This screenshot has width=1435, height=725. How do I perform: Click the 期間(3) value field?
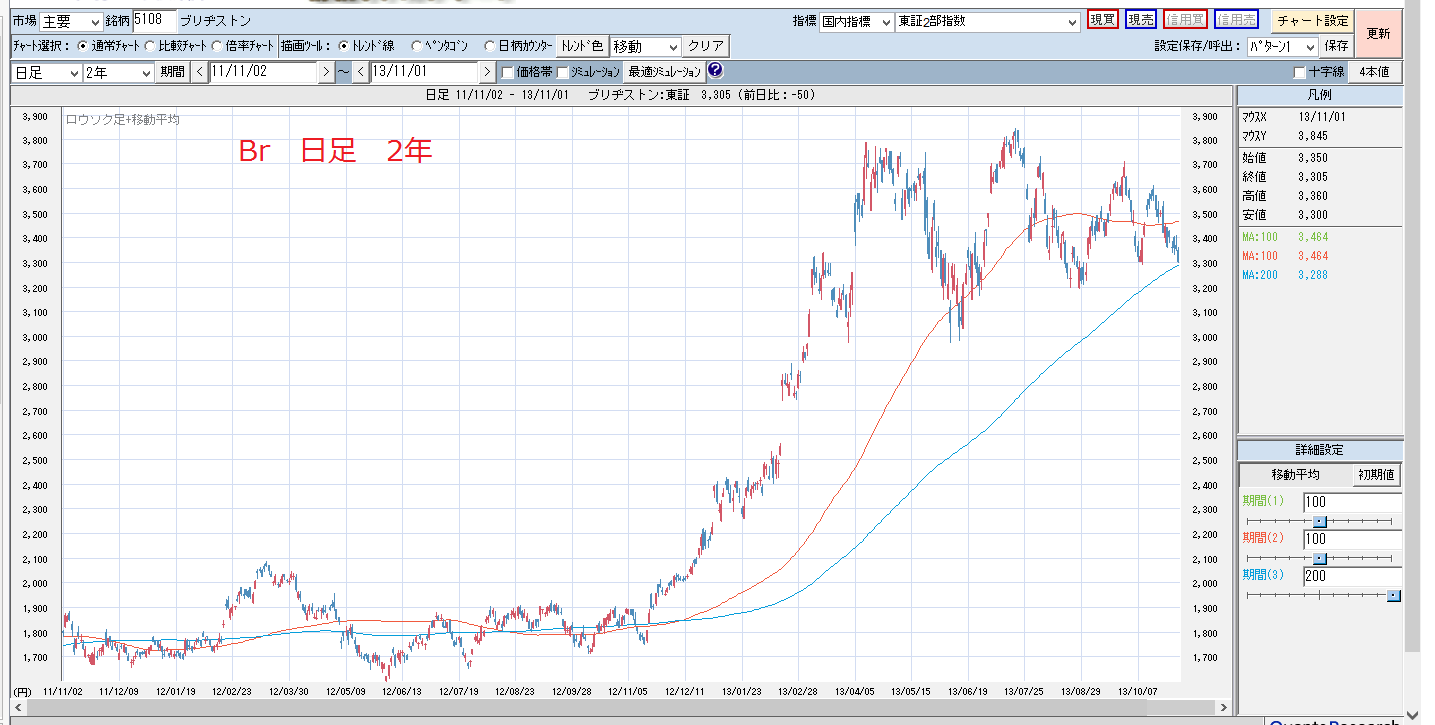1352,576
